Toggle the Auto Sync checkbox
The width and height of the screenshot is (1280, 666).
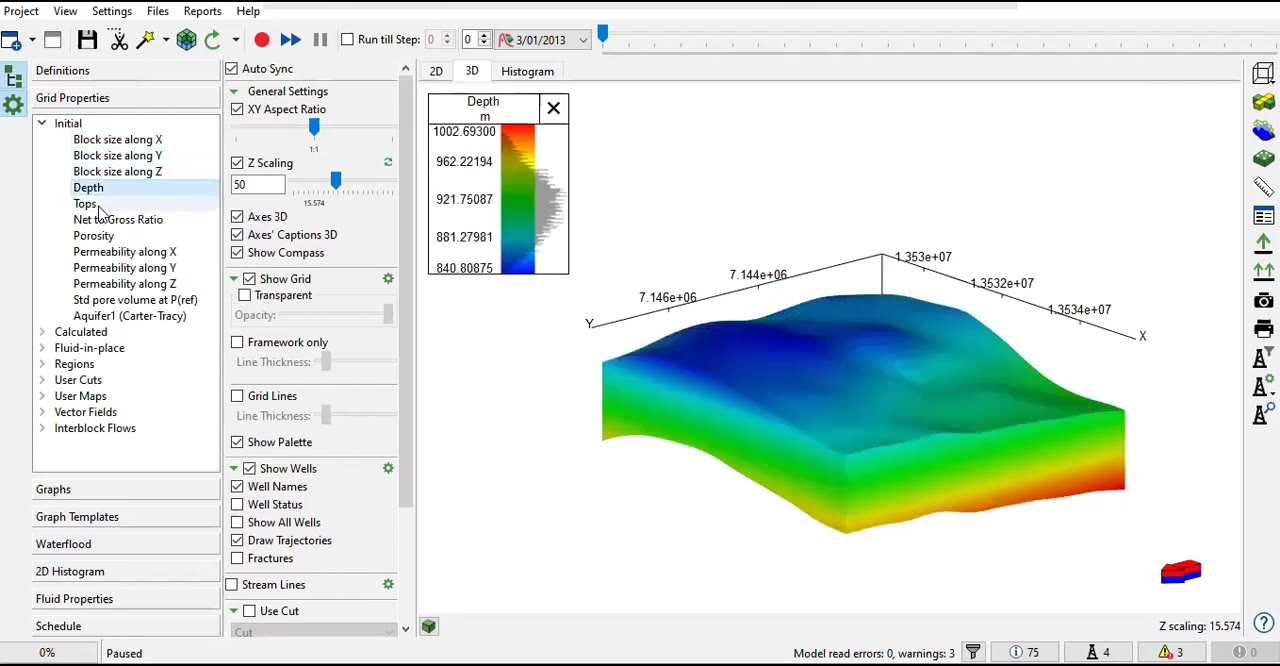(x=232, y=69)
